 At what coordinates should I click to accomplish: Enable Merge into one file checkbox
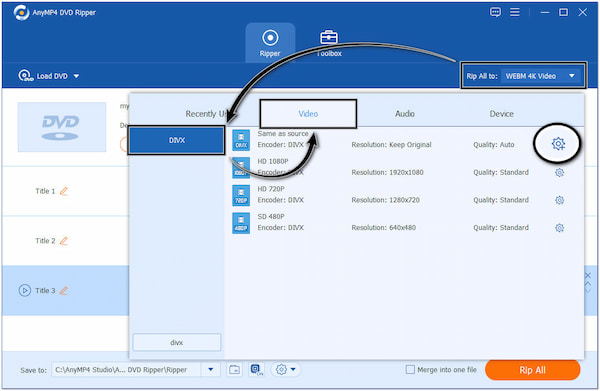tap(410, 370)
